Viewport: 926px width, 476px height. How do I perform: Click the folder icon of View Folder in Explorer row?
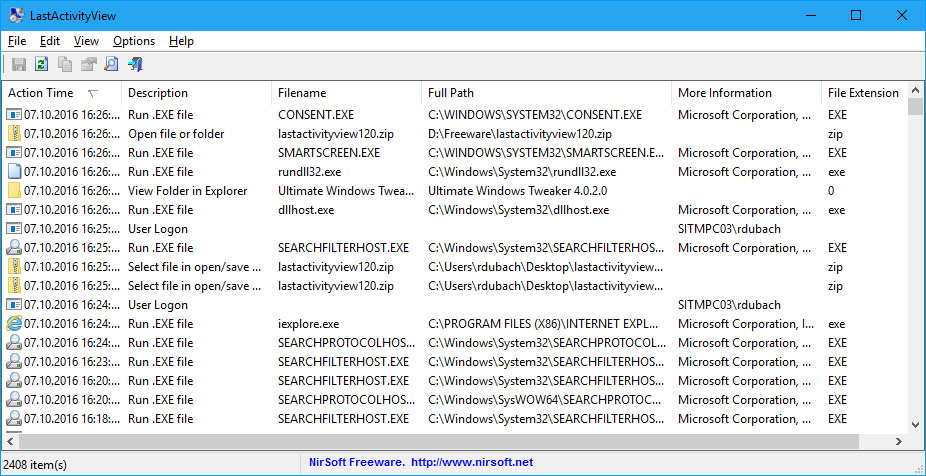(14, 191)
